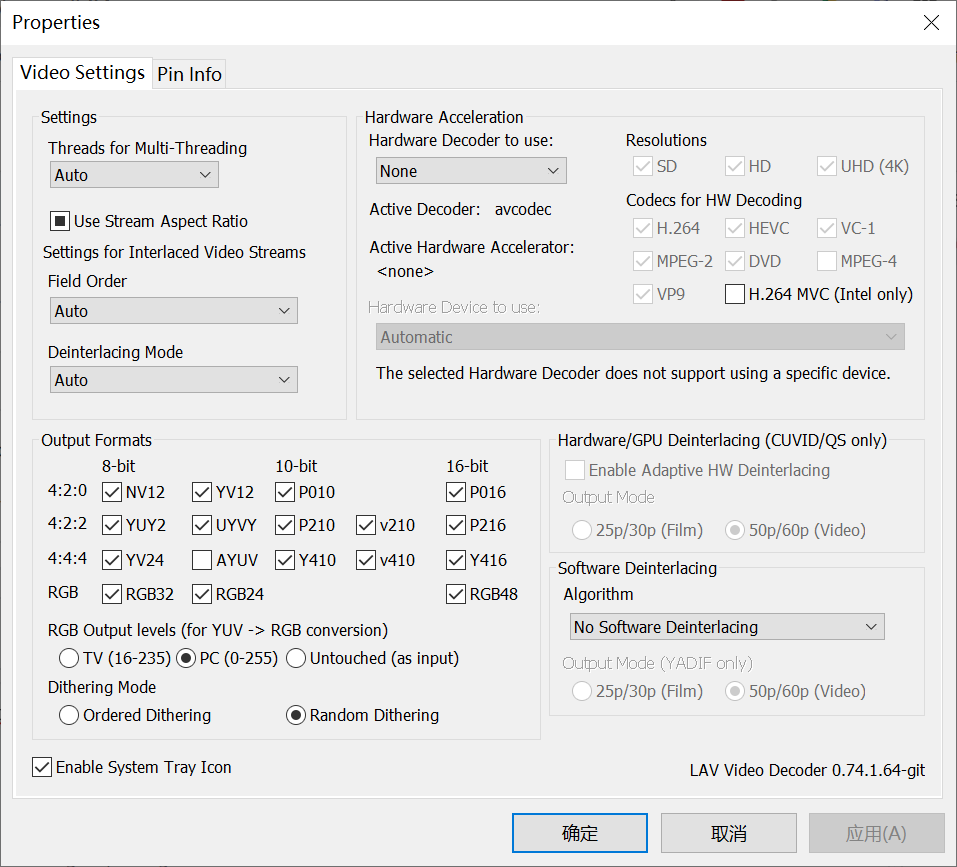Select TV (16-235) RGB output level

click(x=68, y=658)
